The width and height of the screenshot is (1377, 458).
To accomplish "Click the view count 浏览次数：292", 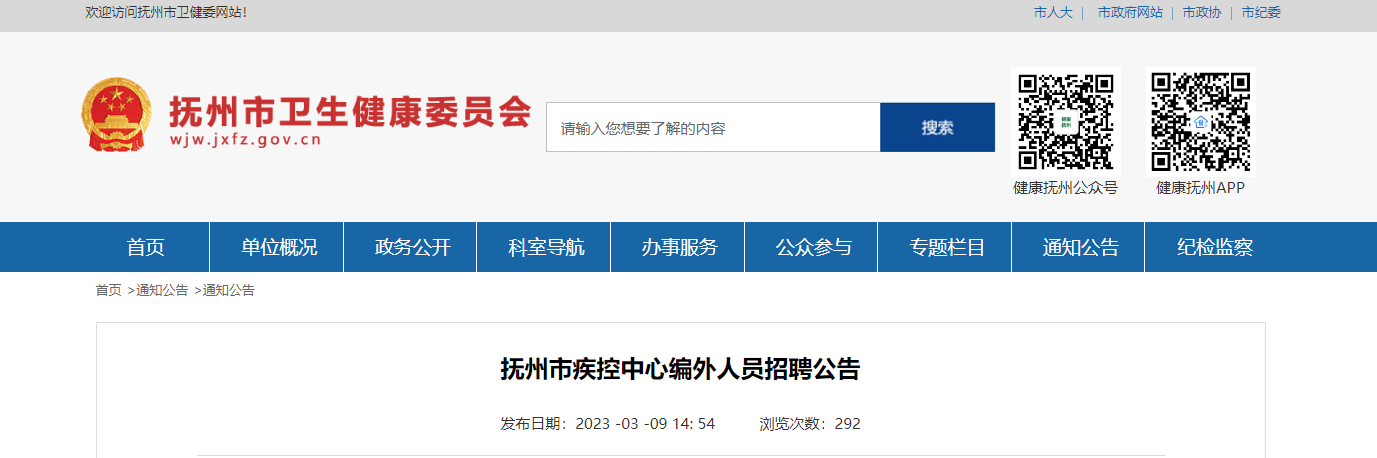I will pos(810,424).
